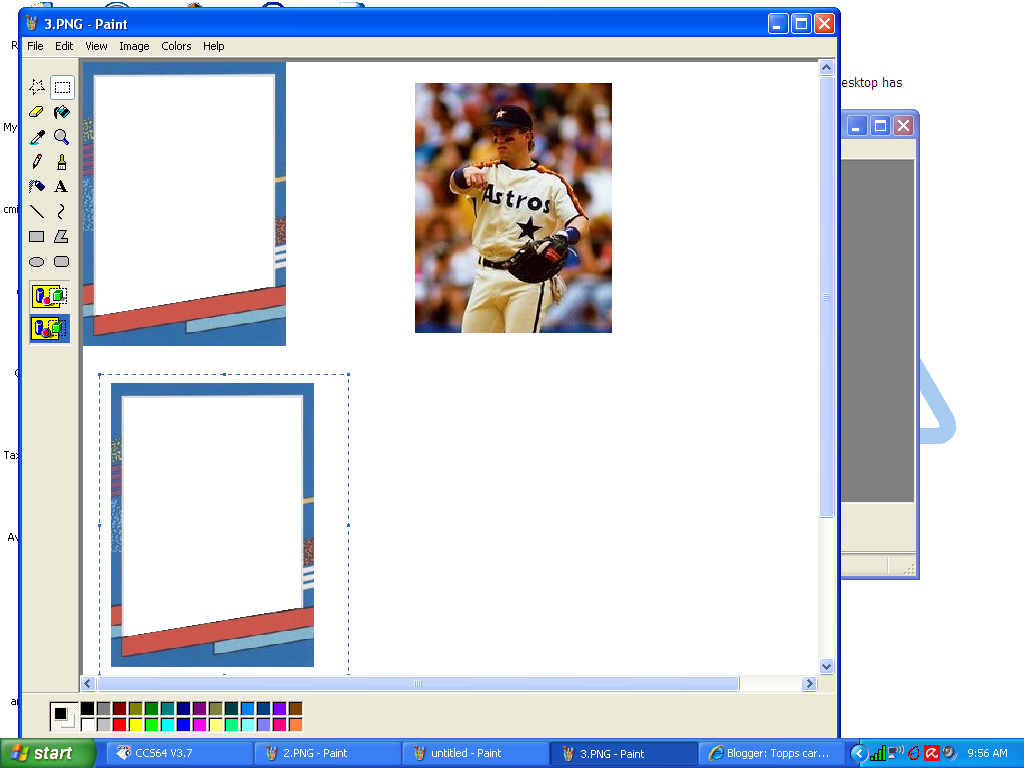Switch to untitled - Paint taskbar button
The image size is (1024, 768).
tap(474, 753)
